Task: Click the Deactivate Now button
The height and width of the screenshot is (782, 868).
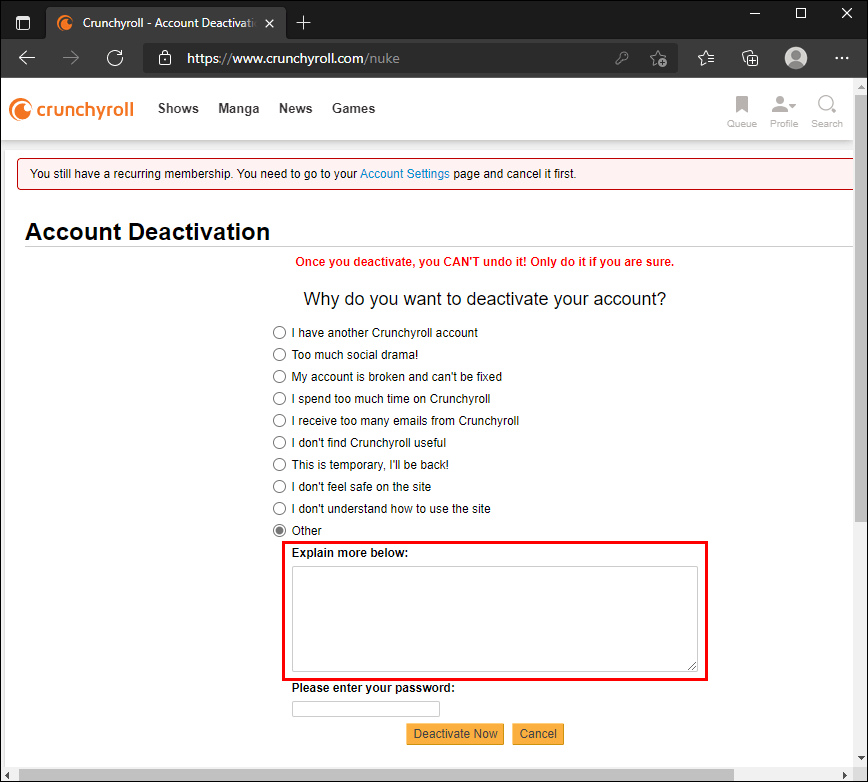Action: 455,734
